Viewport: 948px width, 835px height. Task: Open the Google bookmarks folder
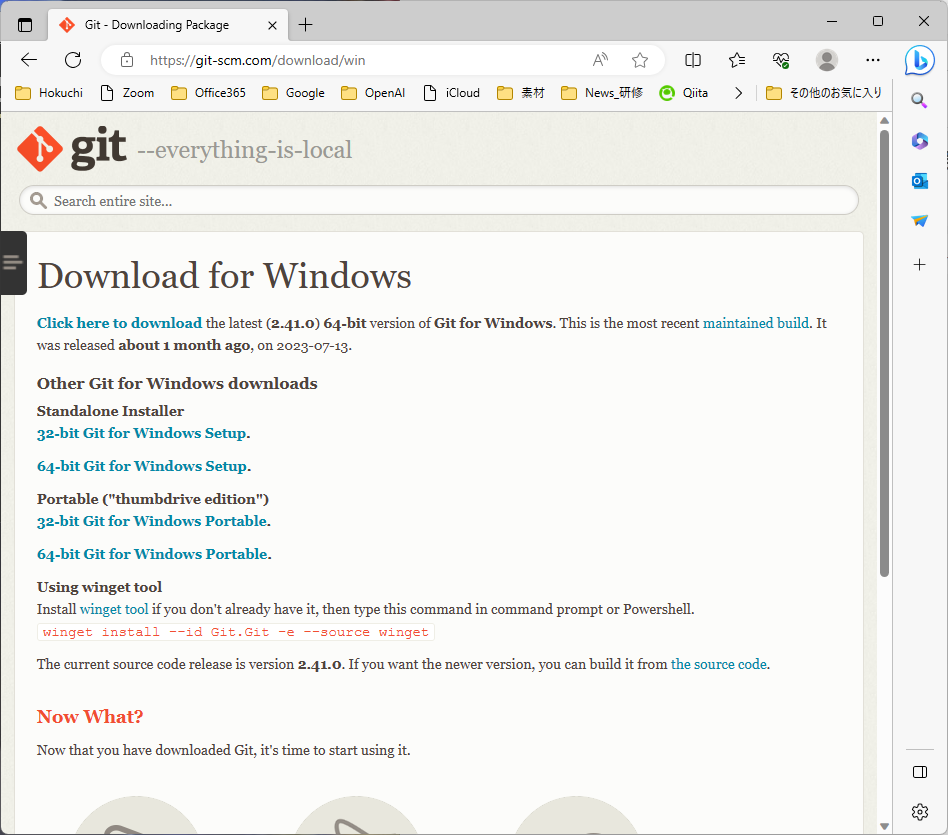293,93
